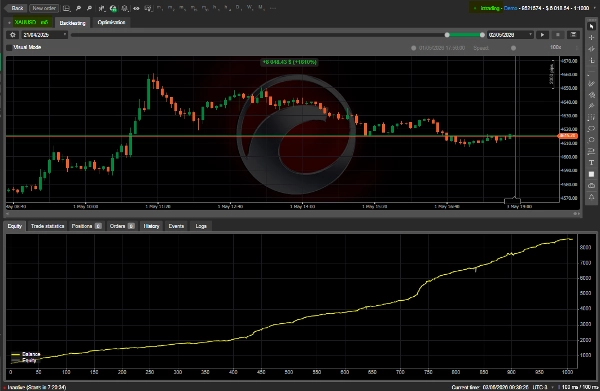Open the indicators icon in toolbar
Image resolution: width=600 pixels, height=391 pixels.
[x=124, y=8]
